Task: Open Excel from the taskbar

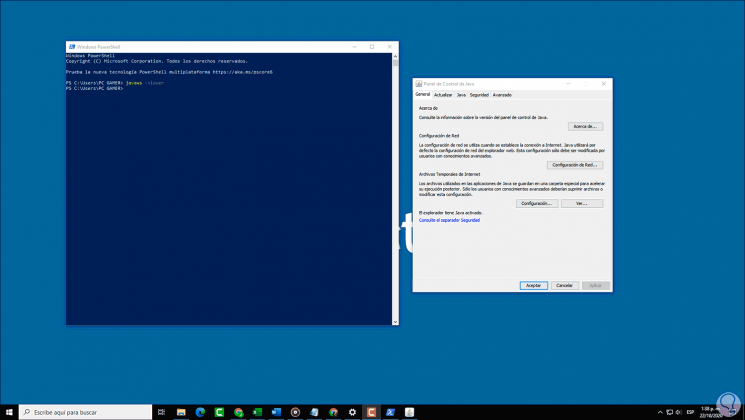Action: coord(257,412)
